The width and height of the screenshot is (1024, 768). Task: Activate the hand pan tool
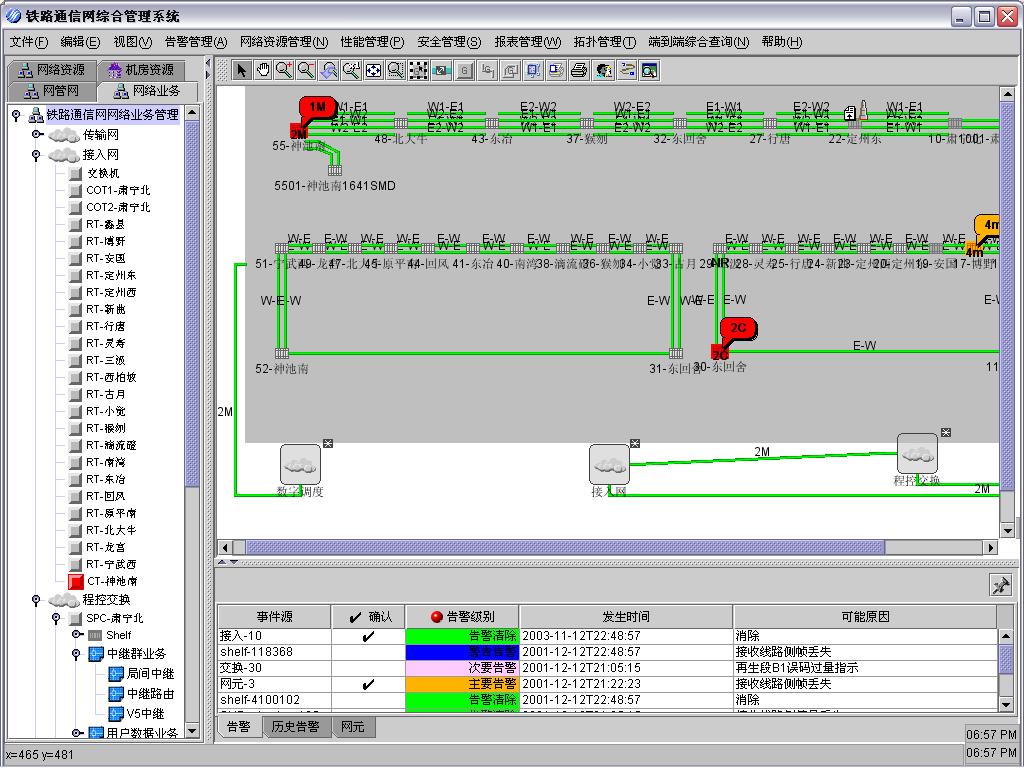click(x=263, y=70)
